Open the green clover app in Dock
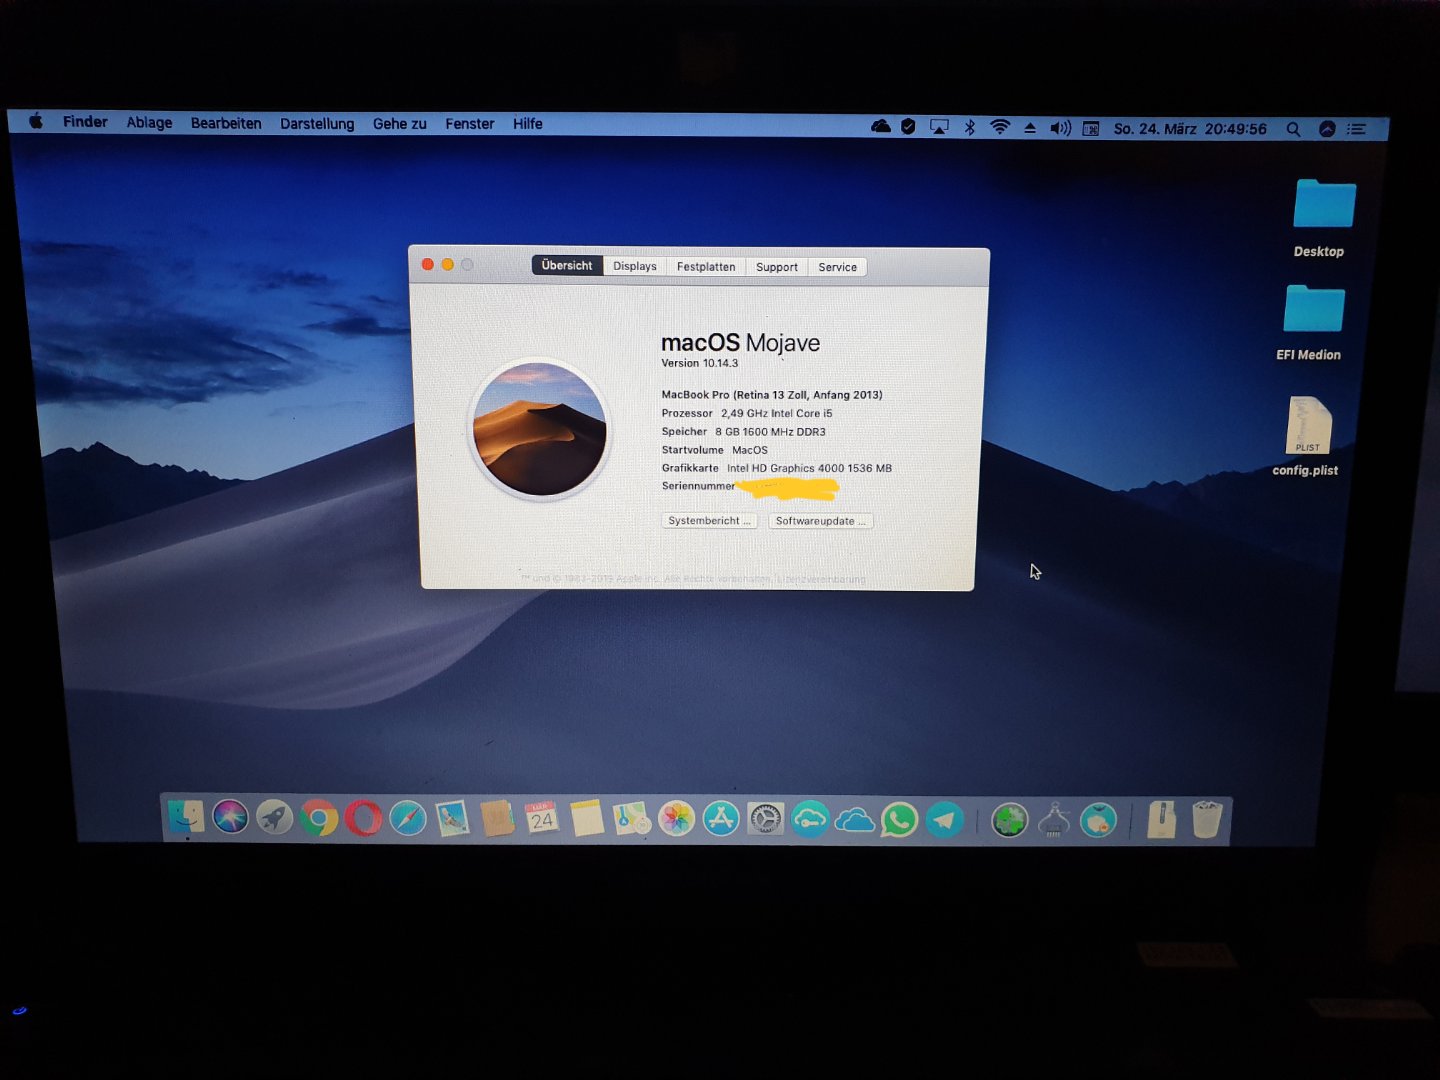This screenshot has height=1080, width=1440. click(x=1010, y=821)
